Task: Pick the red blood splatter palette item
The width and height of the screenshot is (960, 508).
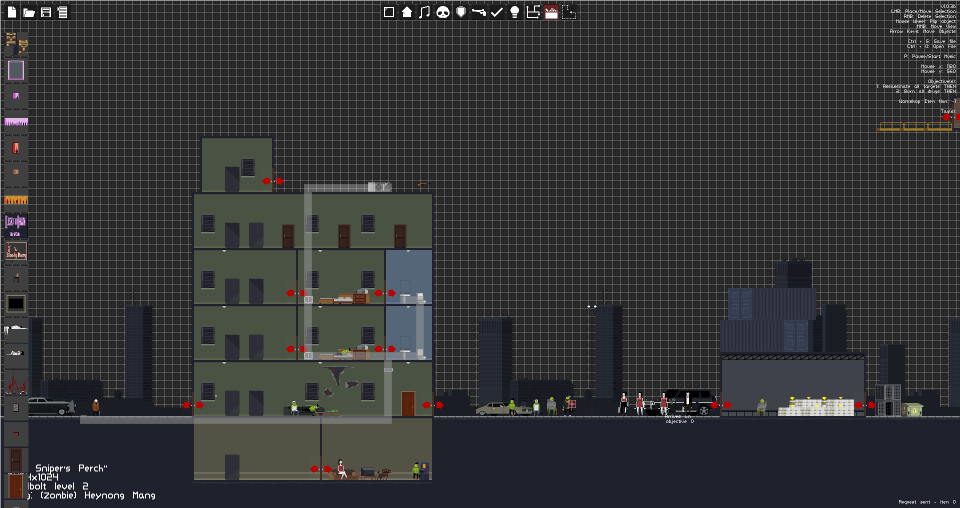Action: (16, 383)
